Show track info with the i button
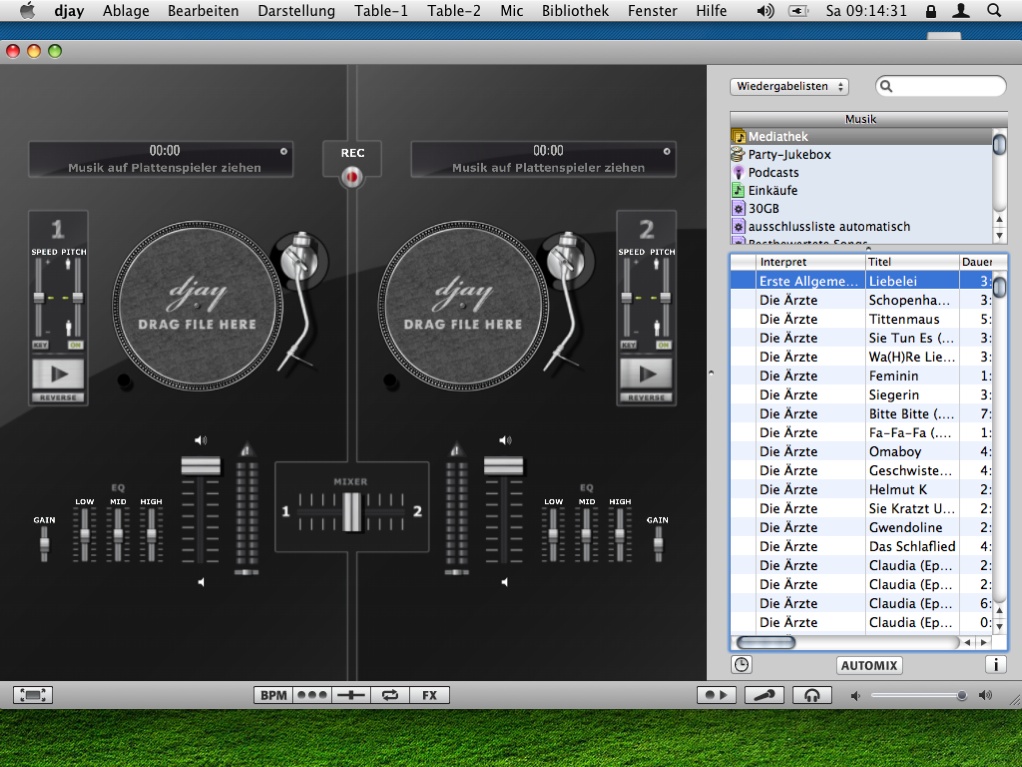Screen dimensions: 1022x767 click(996, 665)
